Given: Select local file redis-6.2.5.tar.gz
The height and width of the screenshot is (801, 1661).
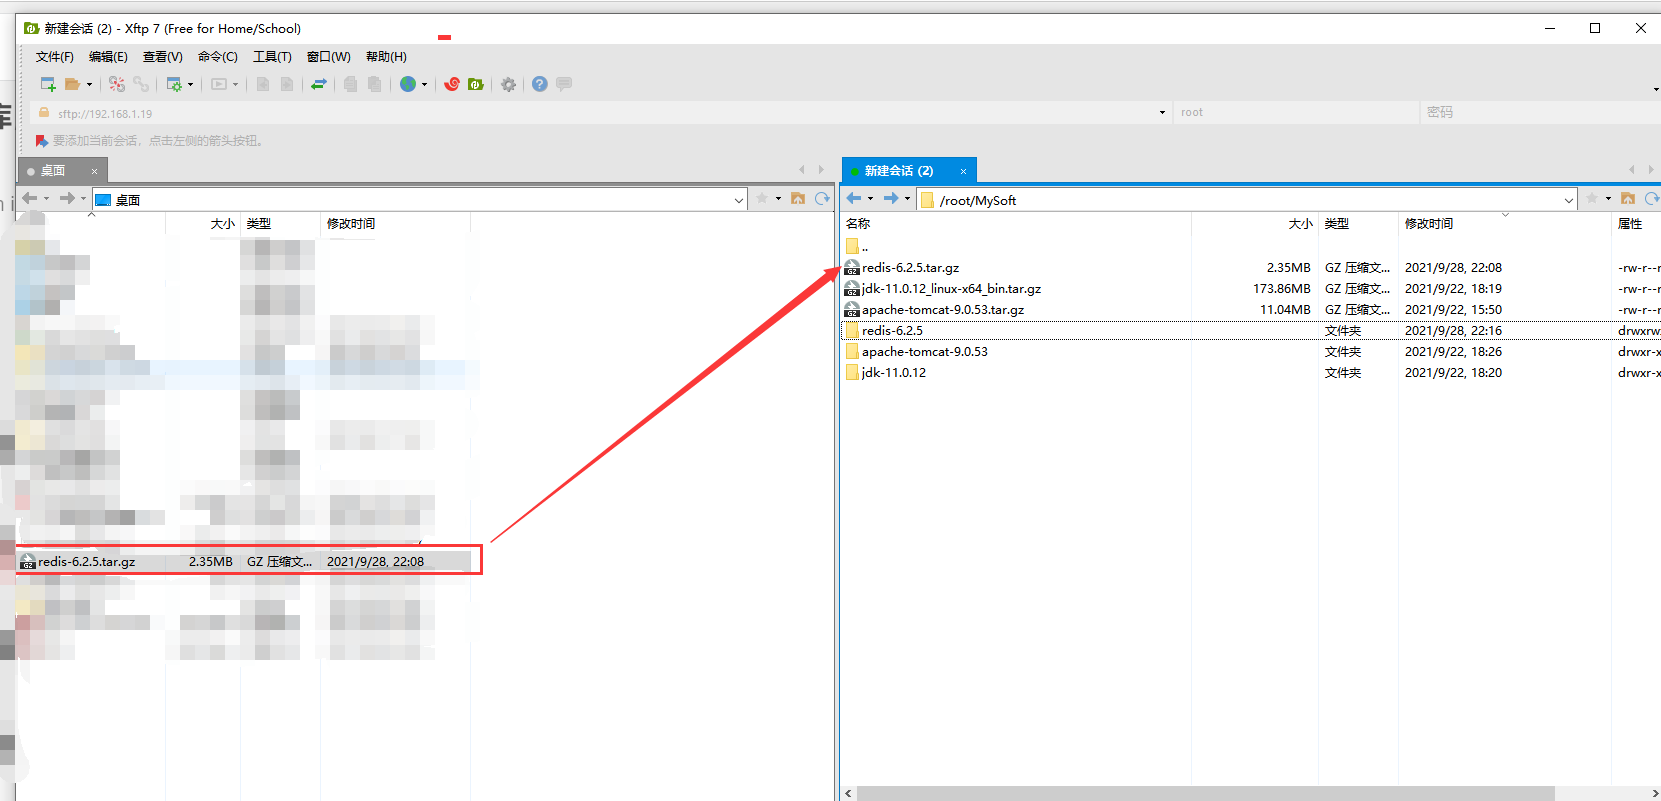Looking at the screenshot, I should pos(245,562).
